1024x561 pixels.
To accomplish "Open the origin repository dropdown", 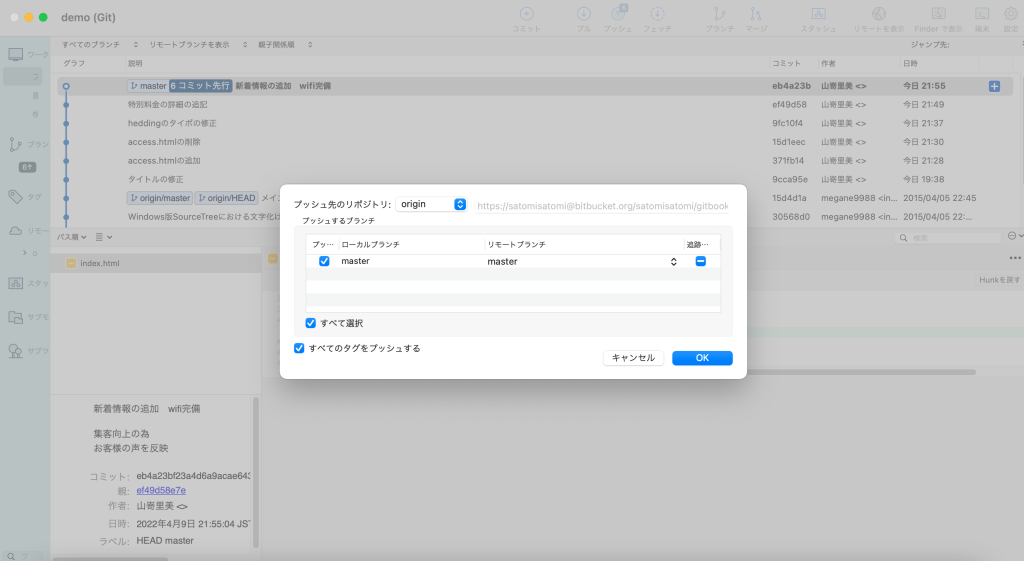I will click(x=432, y=204).
